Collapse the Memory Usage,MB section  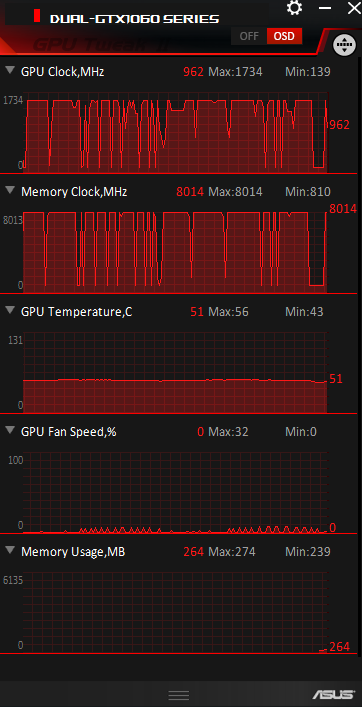10,551
